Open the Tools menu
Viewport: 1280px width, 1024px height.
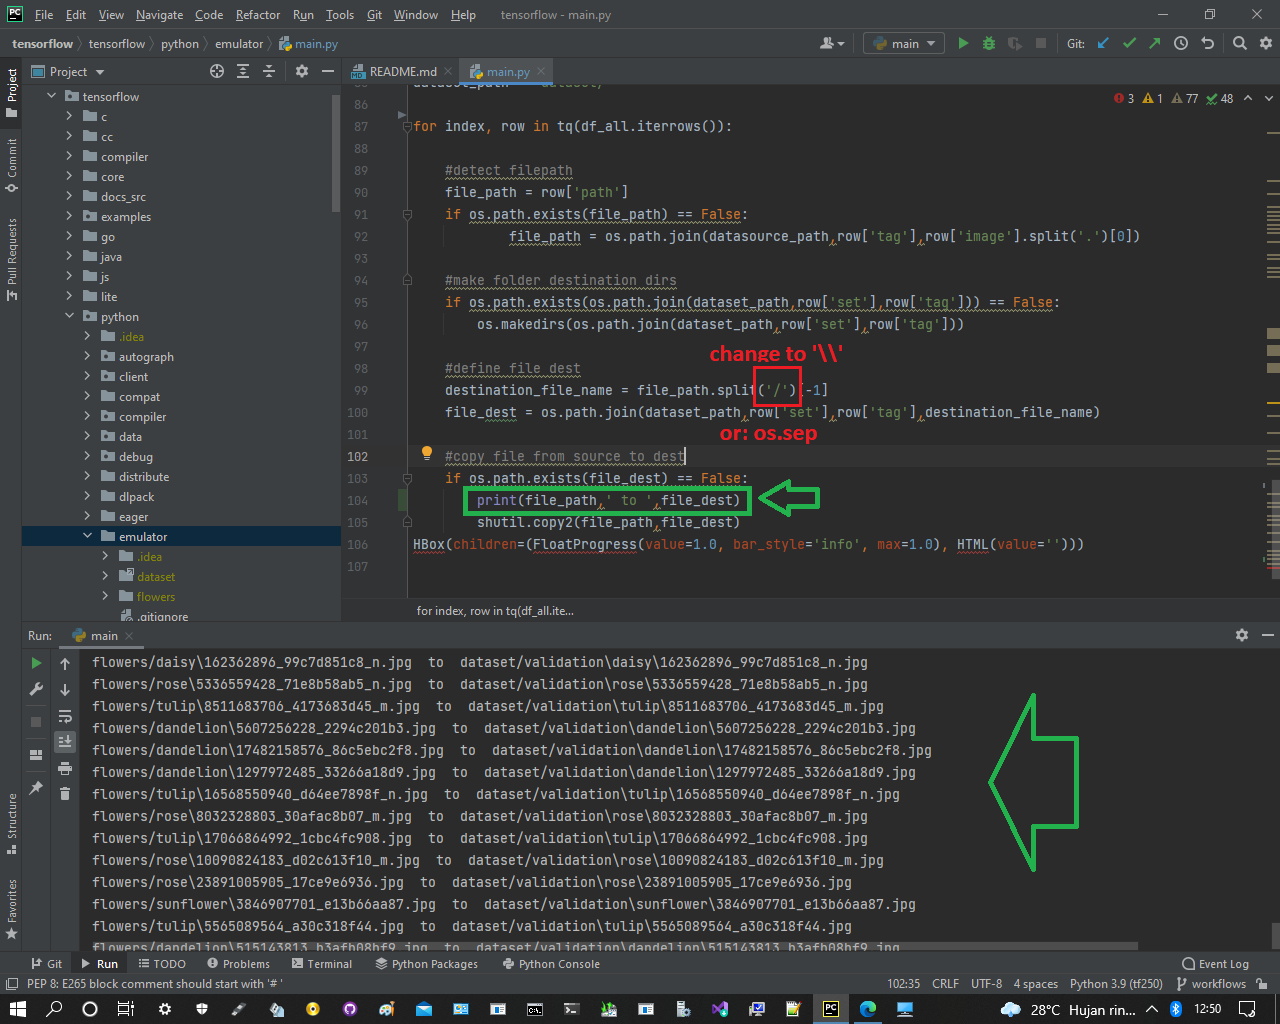[x=340, y=15]
